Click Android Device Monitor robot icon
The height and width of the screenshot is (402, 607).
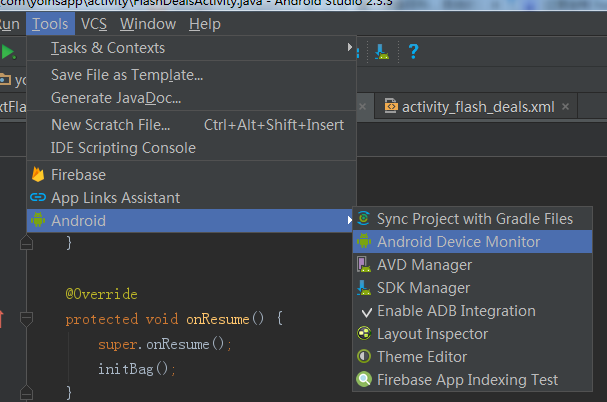364,241
